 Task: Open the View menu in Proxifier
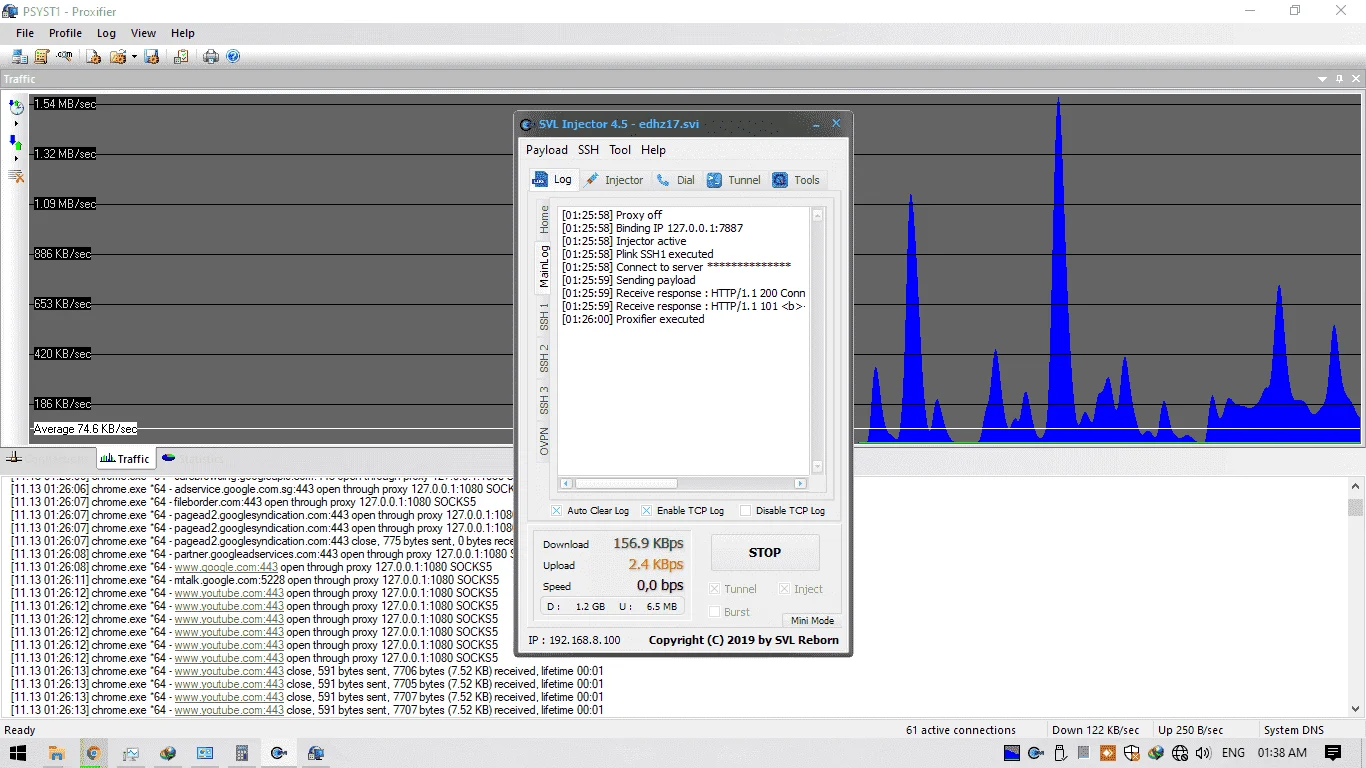coord(143,33)
